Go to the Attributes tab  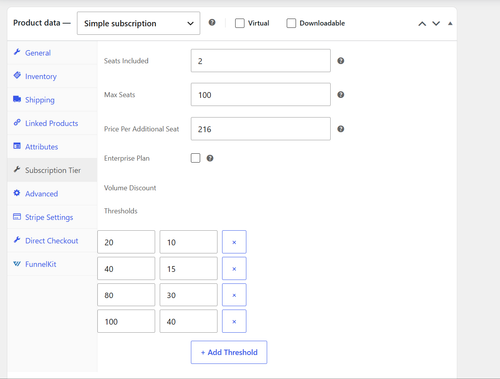click(52, 147)
